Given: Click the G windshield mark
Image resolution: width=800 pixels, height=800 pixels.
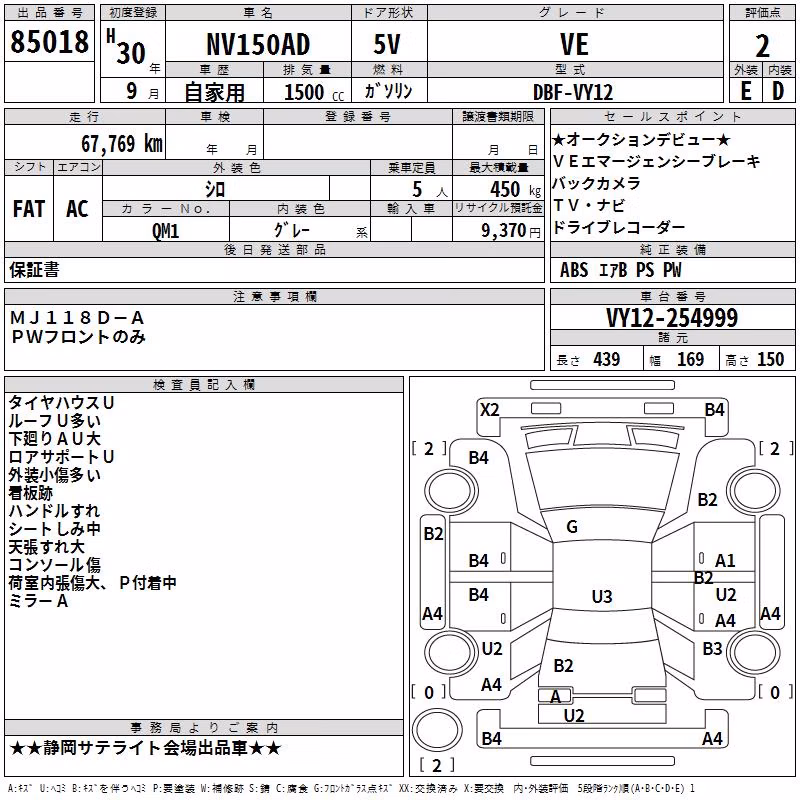Looking at the screenshot, I should pos(572,527).
